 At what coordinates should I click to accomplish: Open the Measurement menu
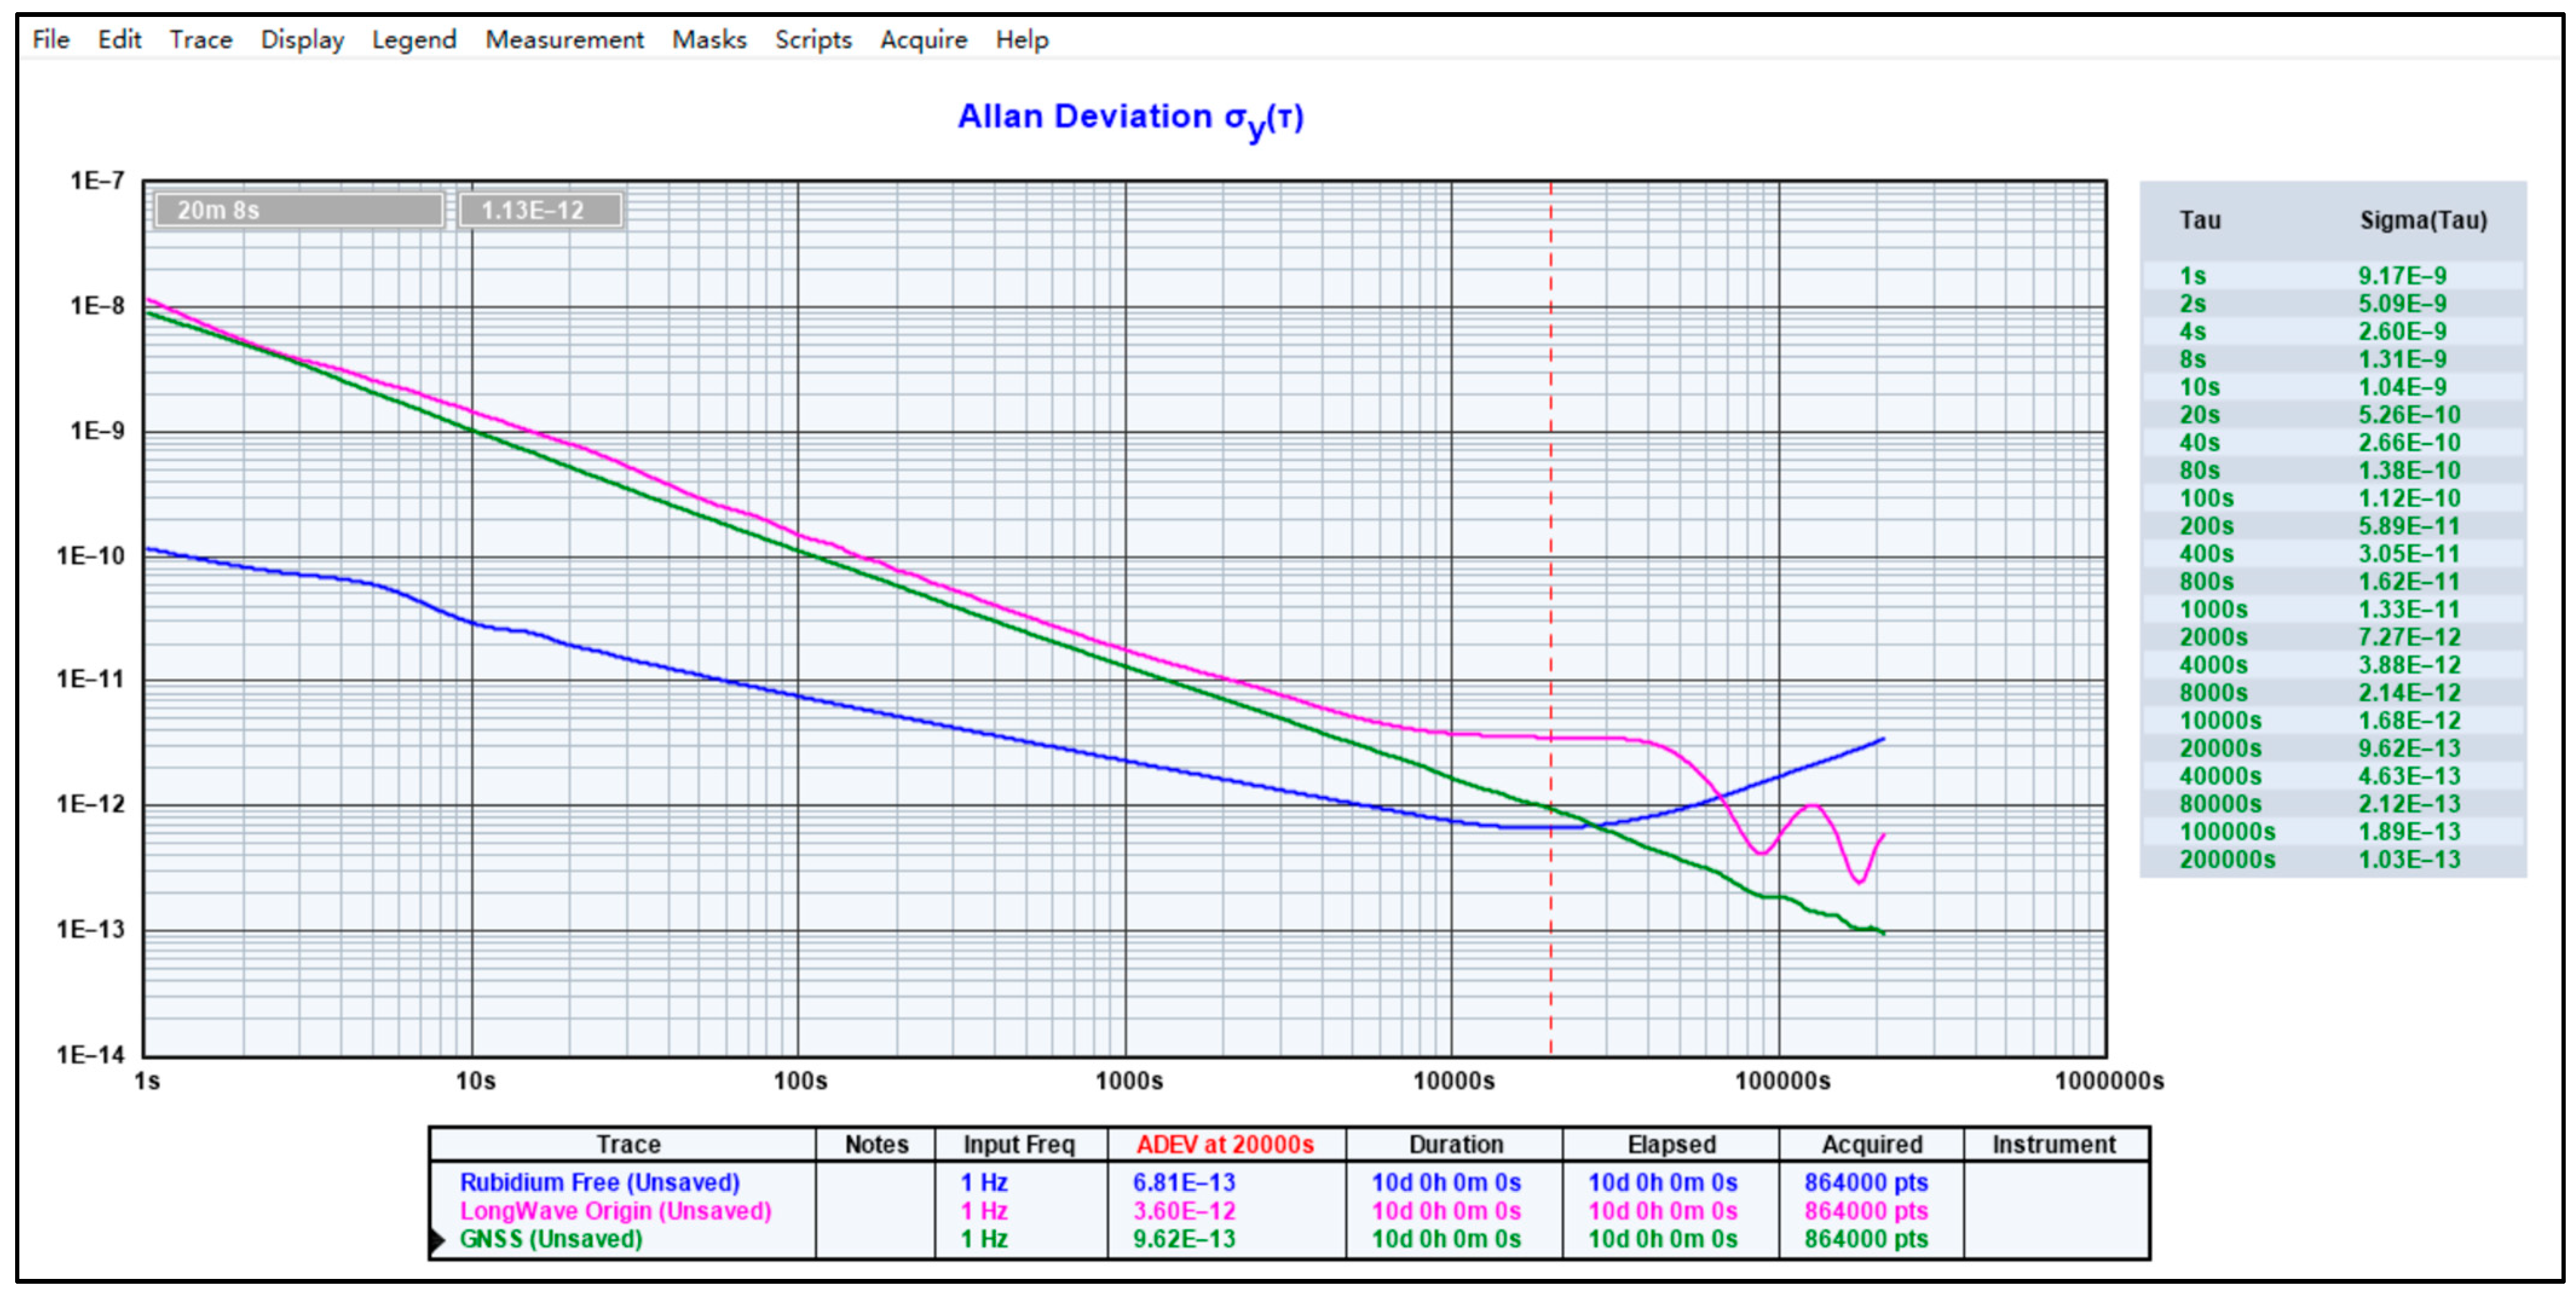[x=564, y=39]
